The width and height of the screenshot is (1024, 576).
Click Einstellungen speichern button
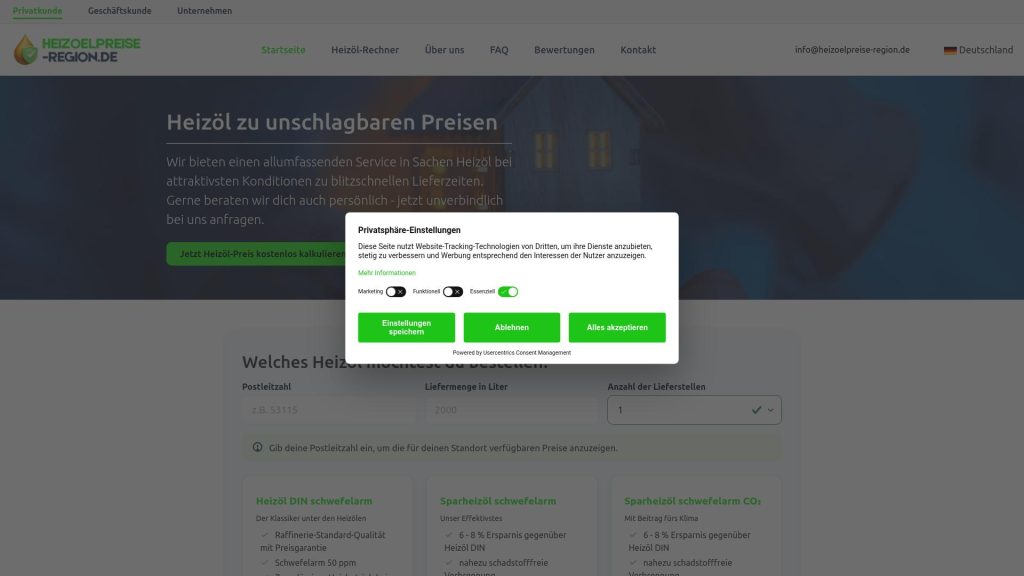tap(406, 327)
